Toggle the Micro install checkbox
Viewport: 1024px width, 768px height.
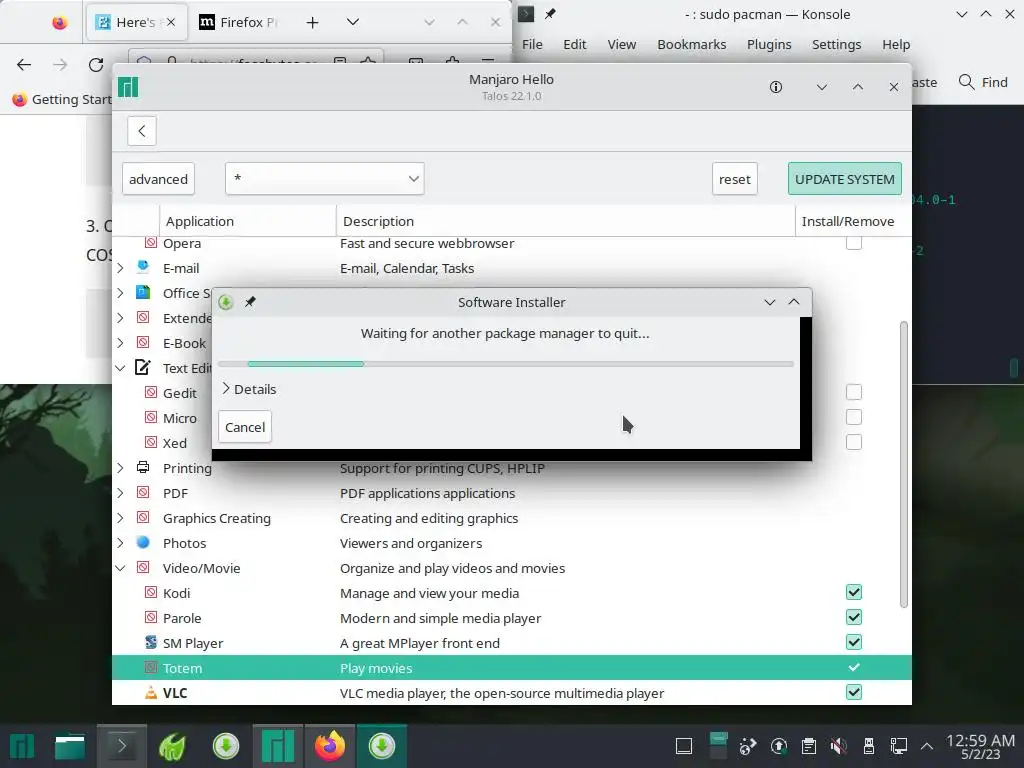854,417
